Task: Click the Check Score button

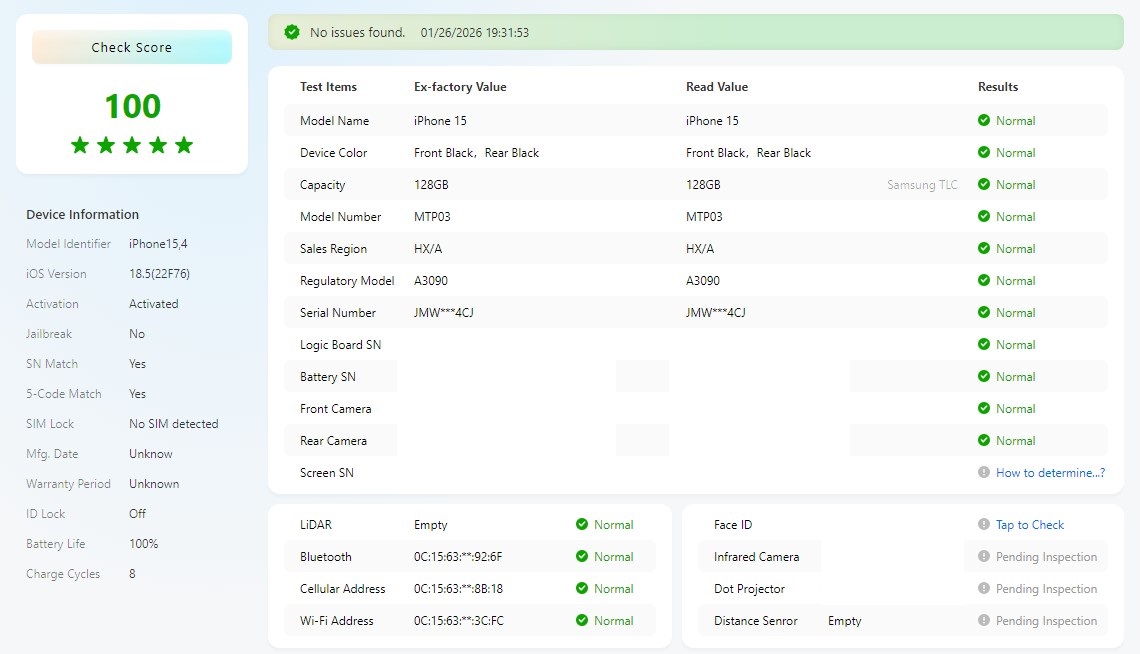Action: (132, 47)
